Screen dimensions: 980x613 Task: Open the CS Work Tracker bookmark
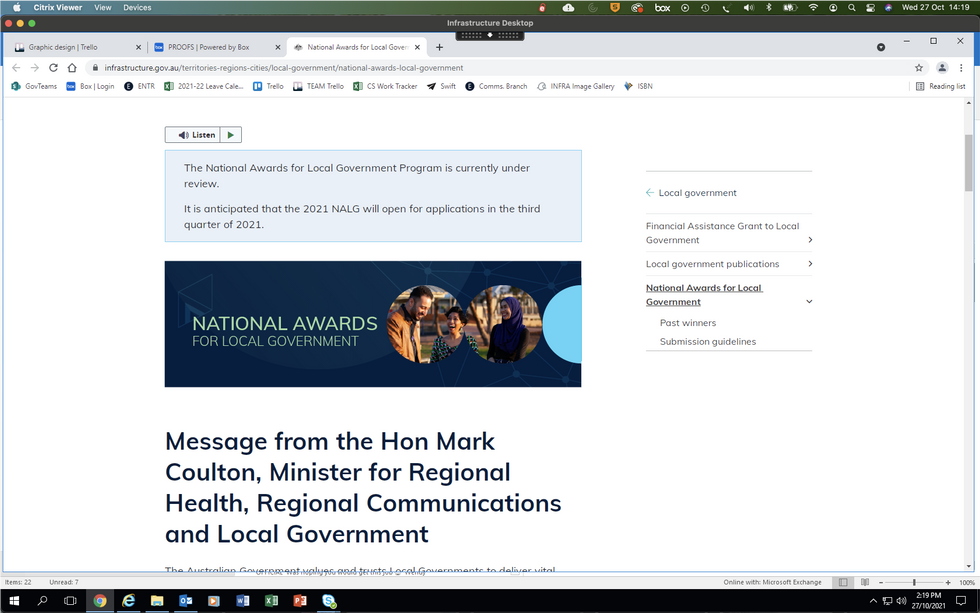click(385, 86)
